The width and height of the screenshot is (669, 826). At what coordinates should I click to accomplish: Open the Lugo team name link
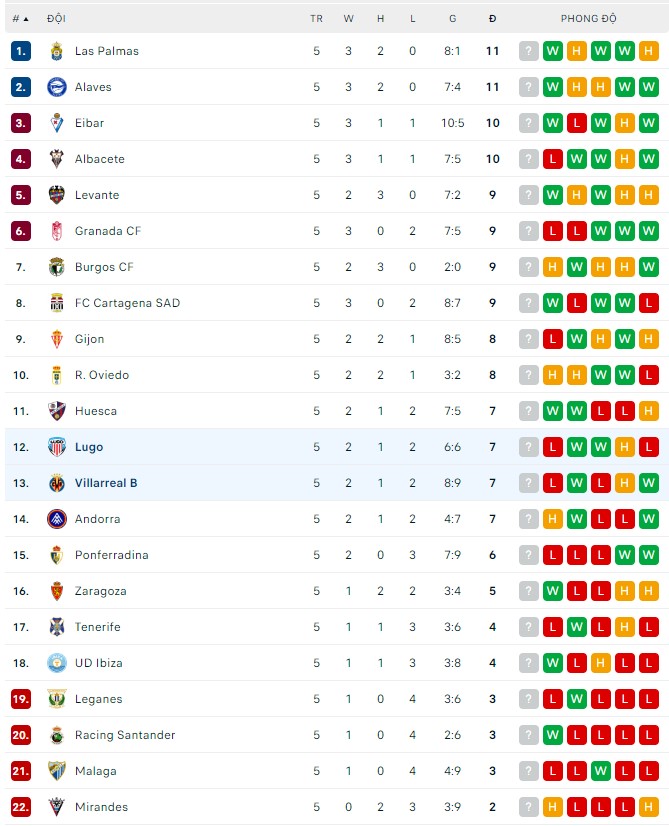89,447
